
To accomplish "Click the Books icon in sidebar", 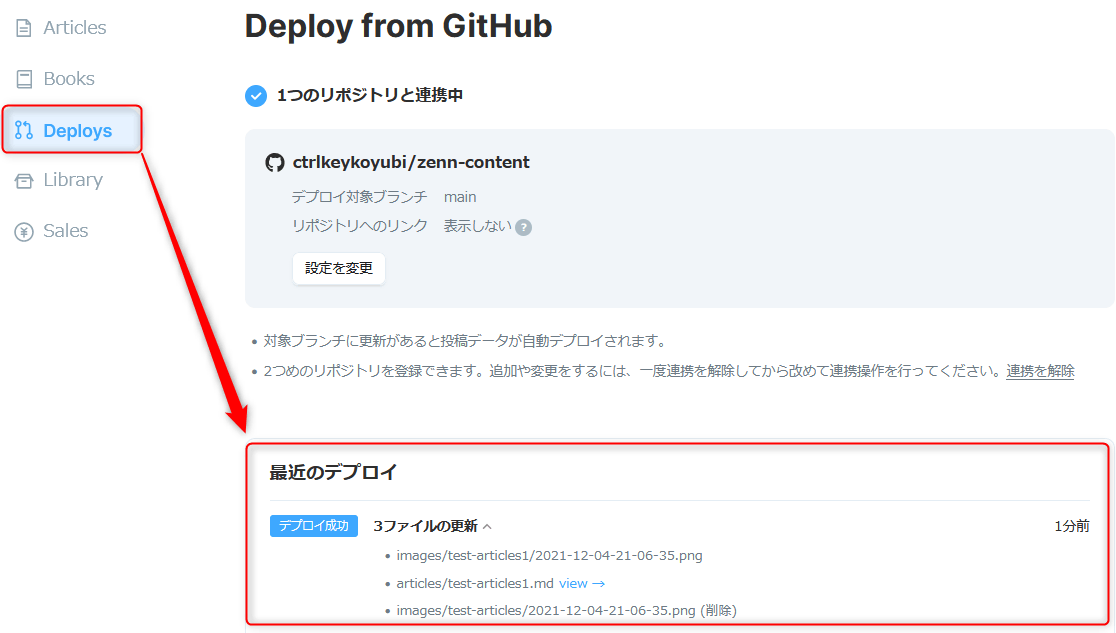I will click(x=24, y=79).
